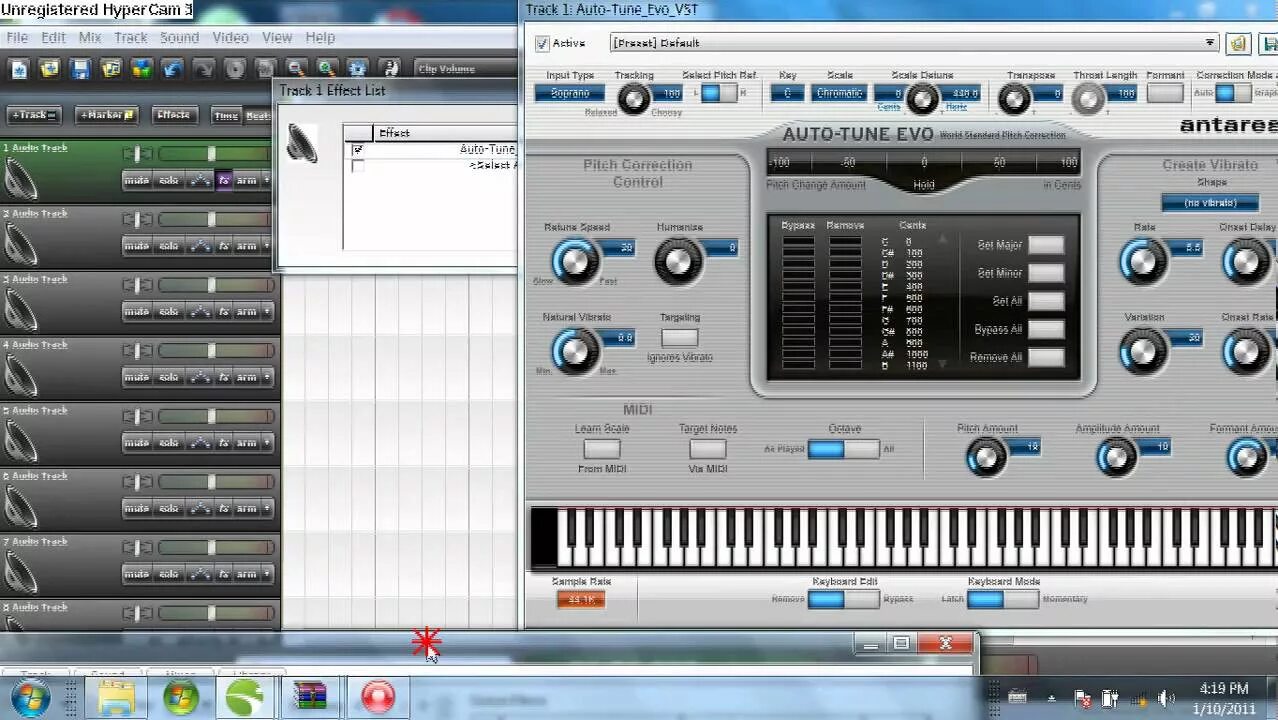The height and width of the screenshot is (720, 1278).
Task: Click the Retune Speed knob
Action: click(575, 262)
